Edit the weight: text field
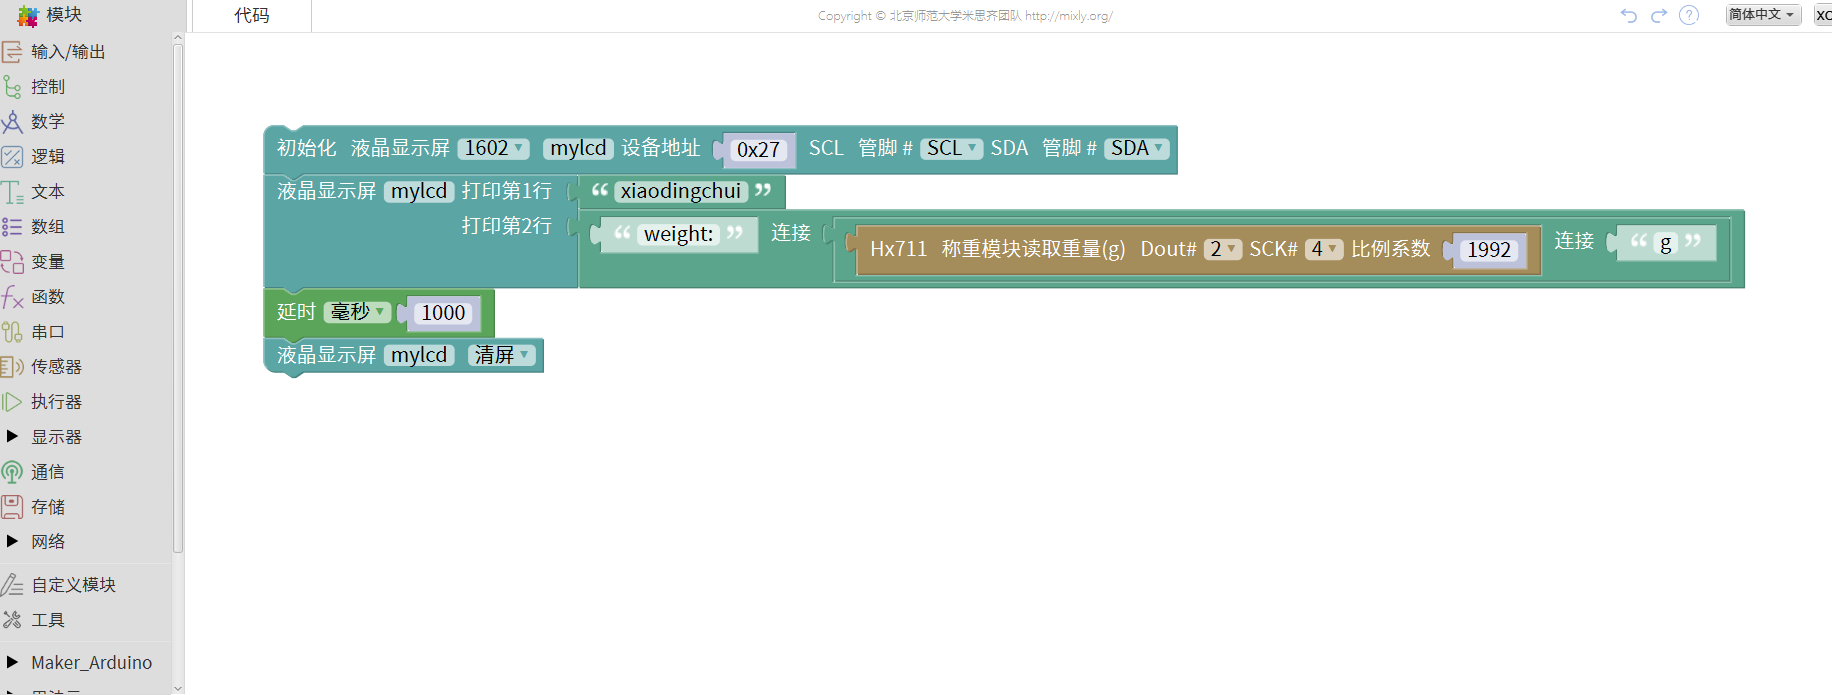Image resolution: width=1832 pixels, height=695 pixels. [679, 234]
